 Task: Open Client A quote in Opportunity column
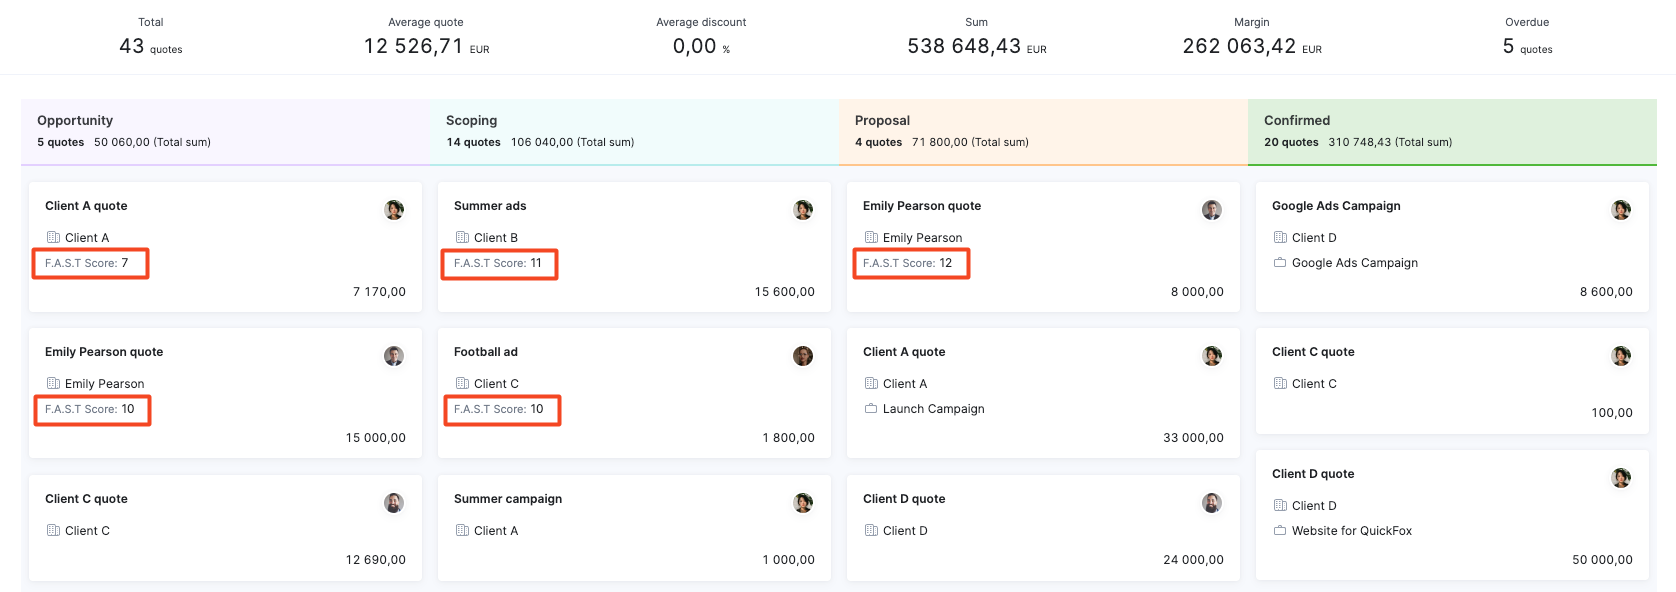pyautogui.click(x=225, y=247)
